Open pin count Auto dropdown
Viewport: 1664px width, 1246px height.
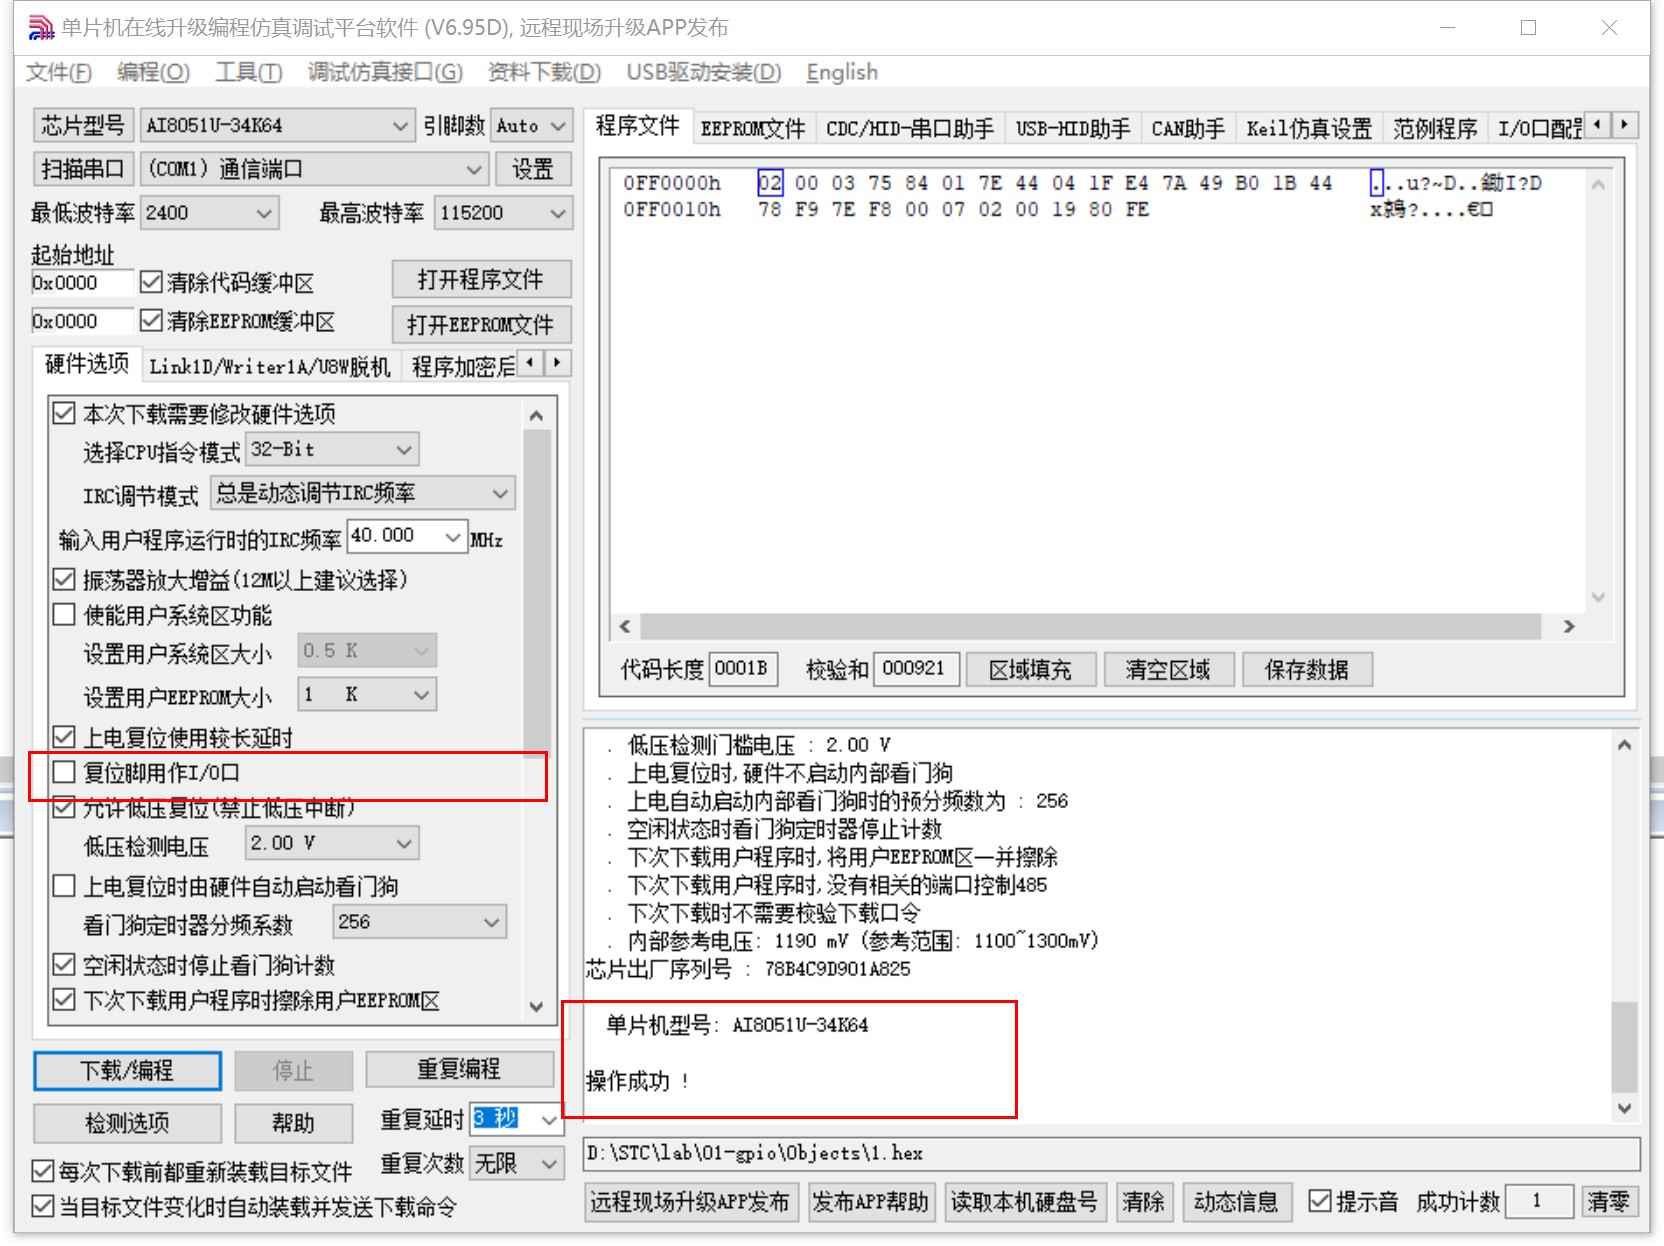pyautogui.click(x=532, y=126)
